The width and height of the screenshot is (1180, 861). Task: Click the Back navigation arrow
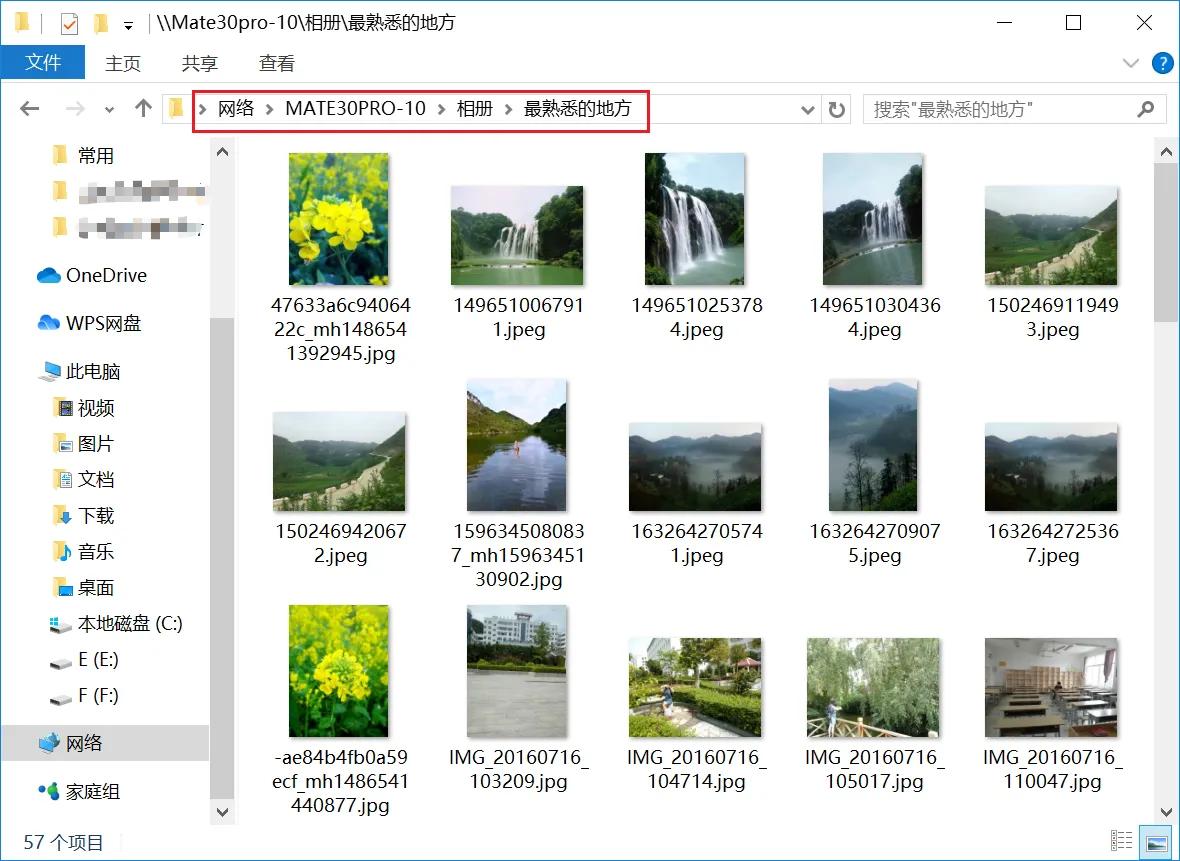[x=29, y=109]
